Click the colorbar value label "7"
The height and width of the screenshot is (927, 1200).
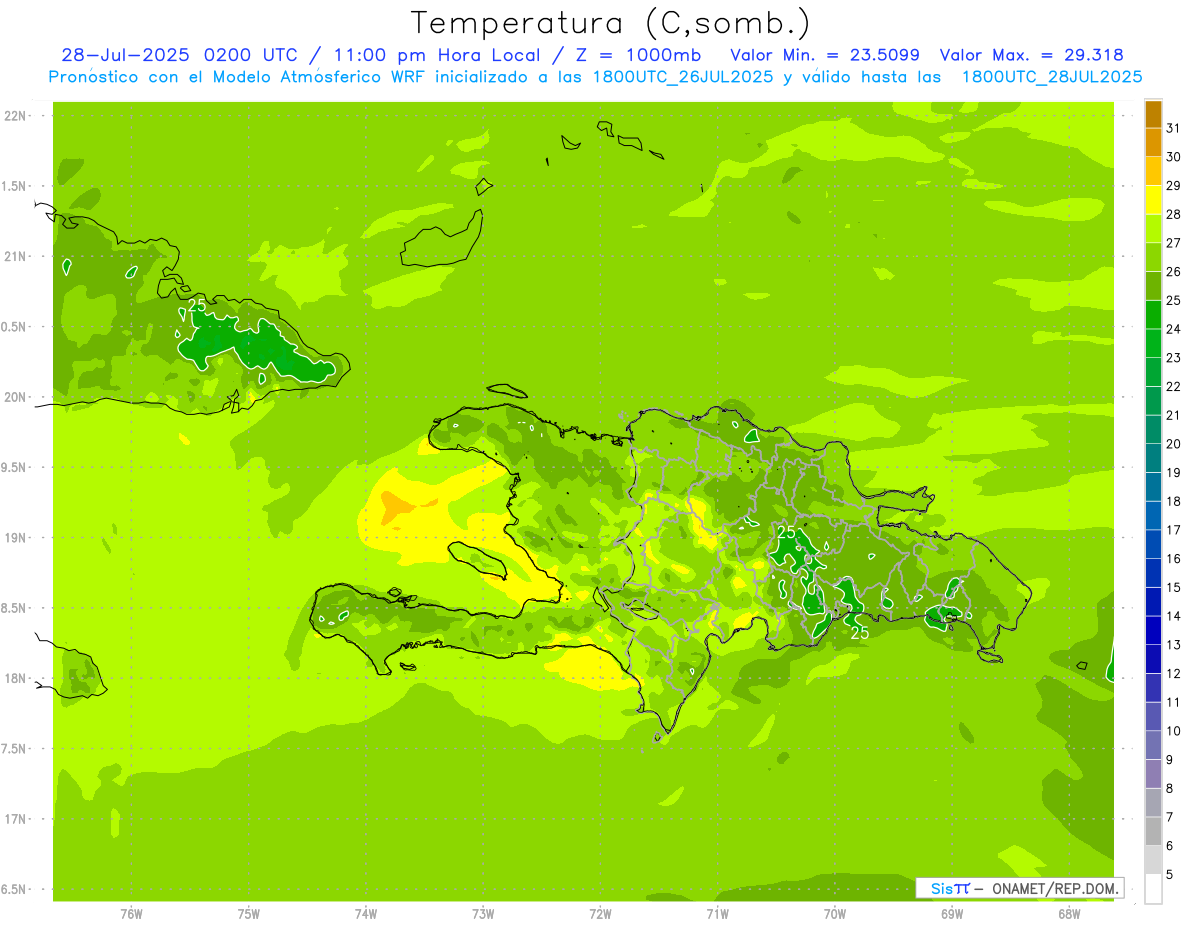point(1170,817)
